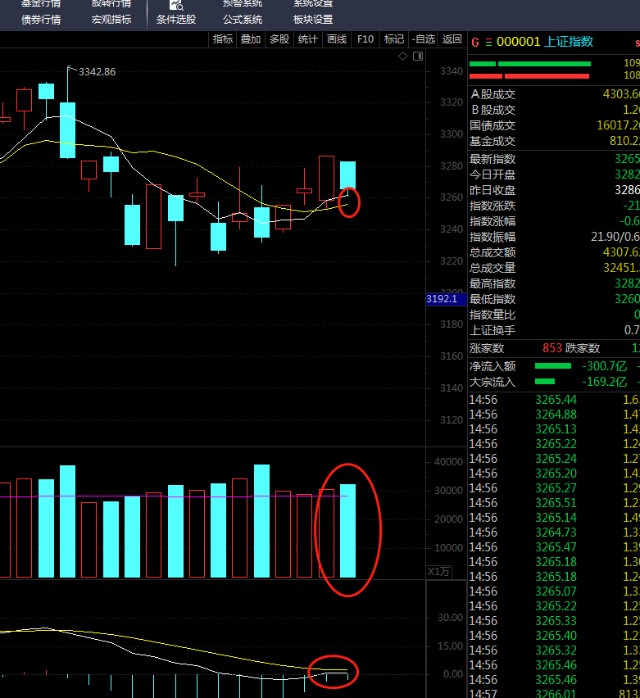640x698 pixels.
Task: Click the X1万 volume scale label
Action: coord(440,571)
